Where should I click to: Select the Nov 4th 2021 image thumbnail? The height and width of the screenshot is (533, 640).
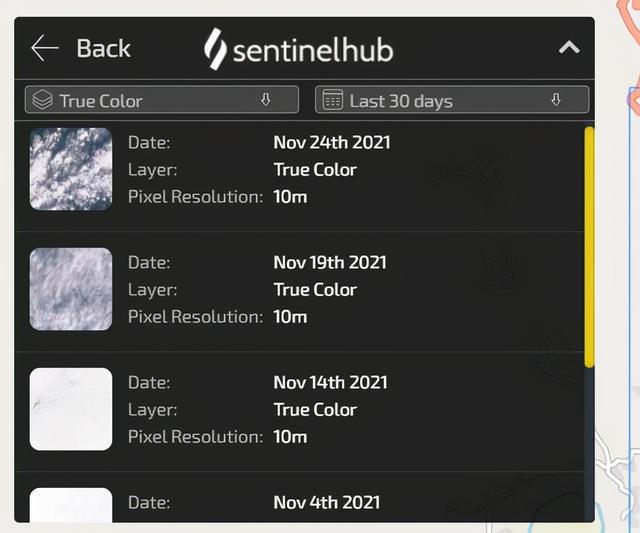[71, 505]
